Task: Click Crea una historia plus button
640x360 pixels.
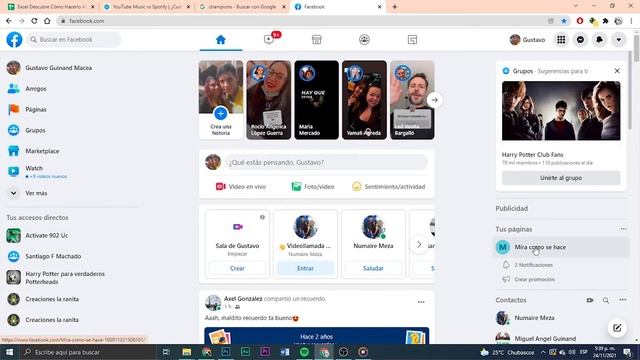Action: pyautogui.click(x=221, y=113)
